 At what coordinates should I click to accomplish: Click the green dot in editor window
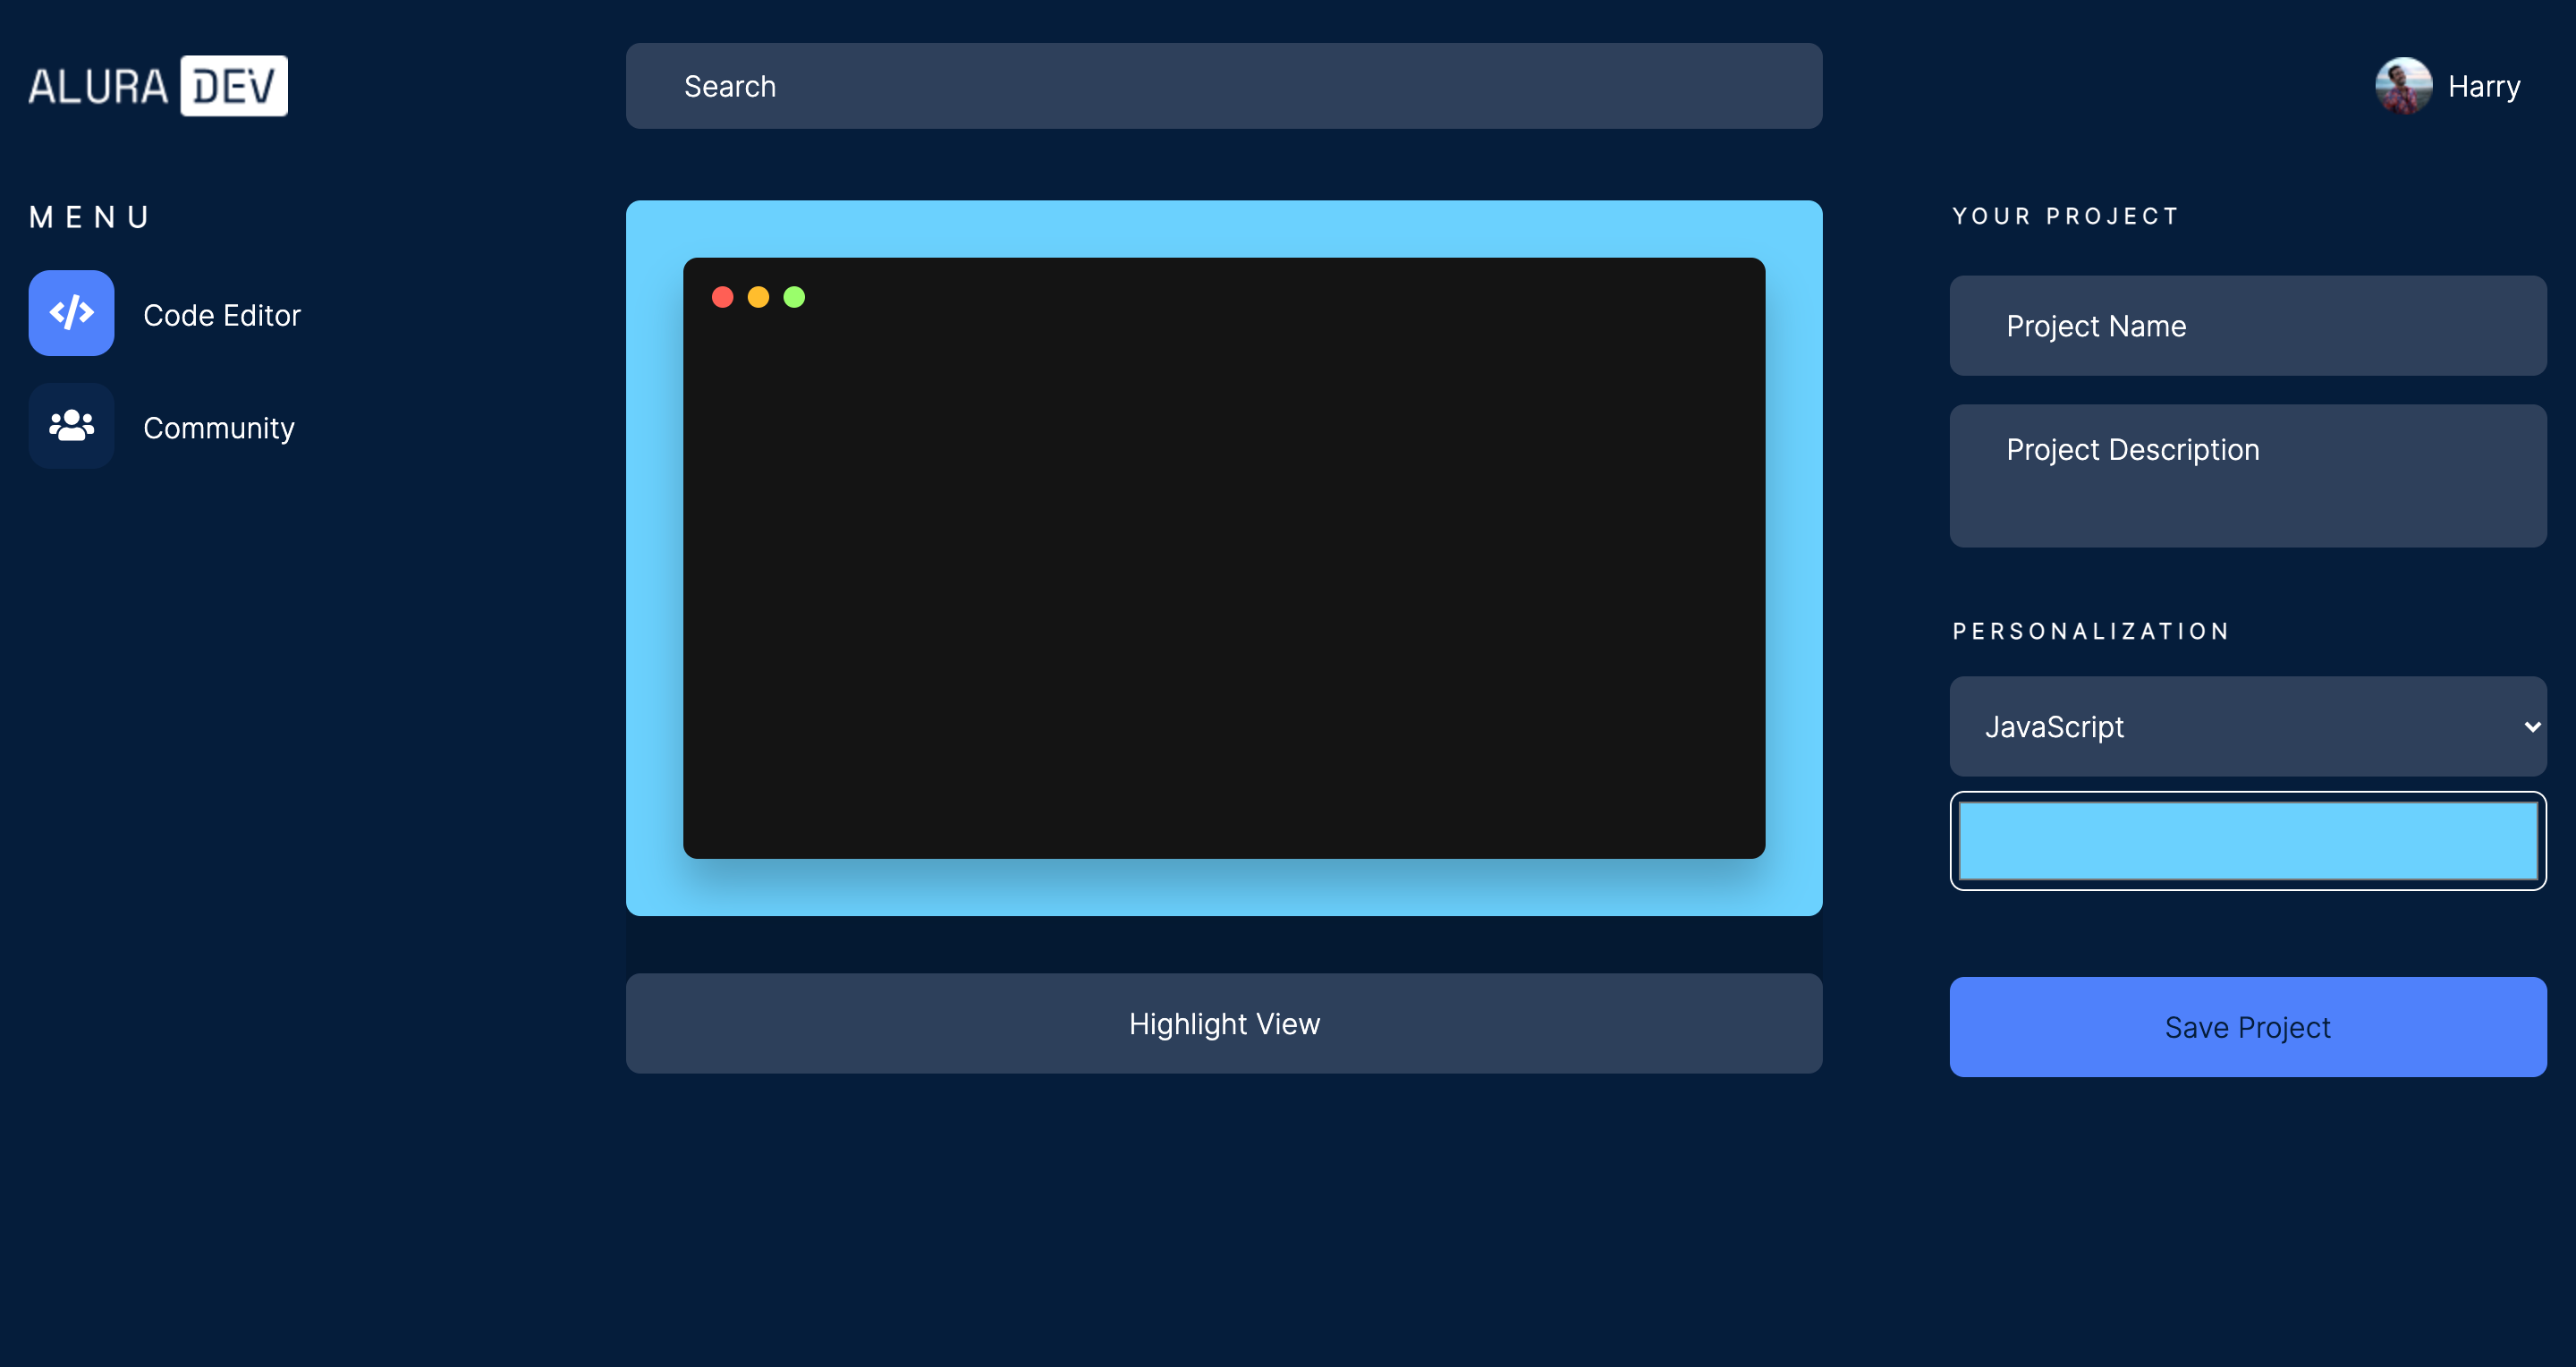794,297
